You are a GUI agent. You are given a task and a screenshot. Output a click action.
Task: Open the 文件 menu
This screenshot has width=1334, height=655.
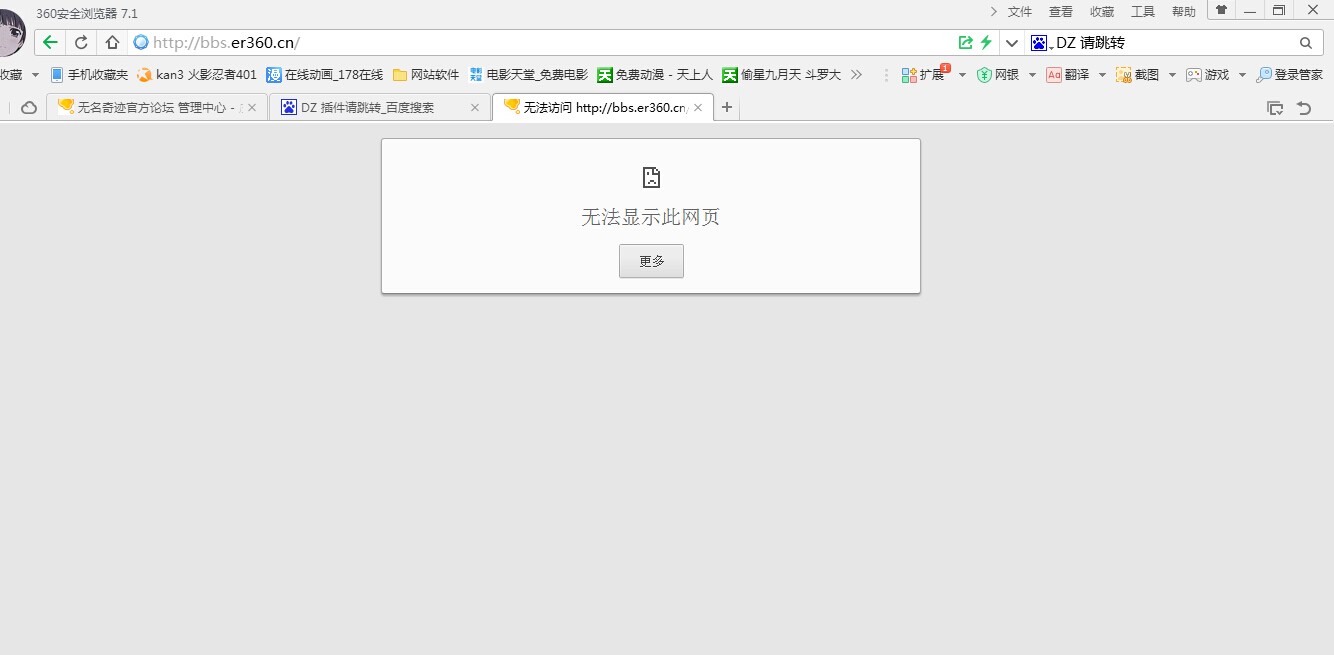point(1020,12)
